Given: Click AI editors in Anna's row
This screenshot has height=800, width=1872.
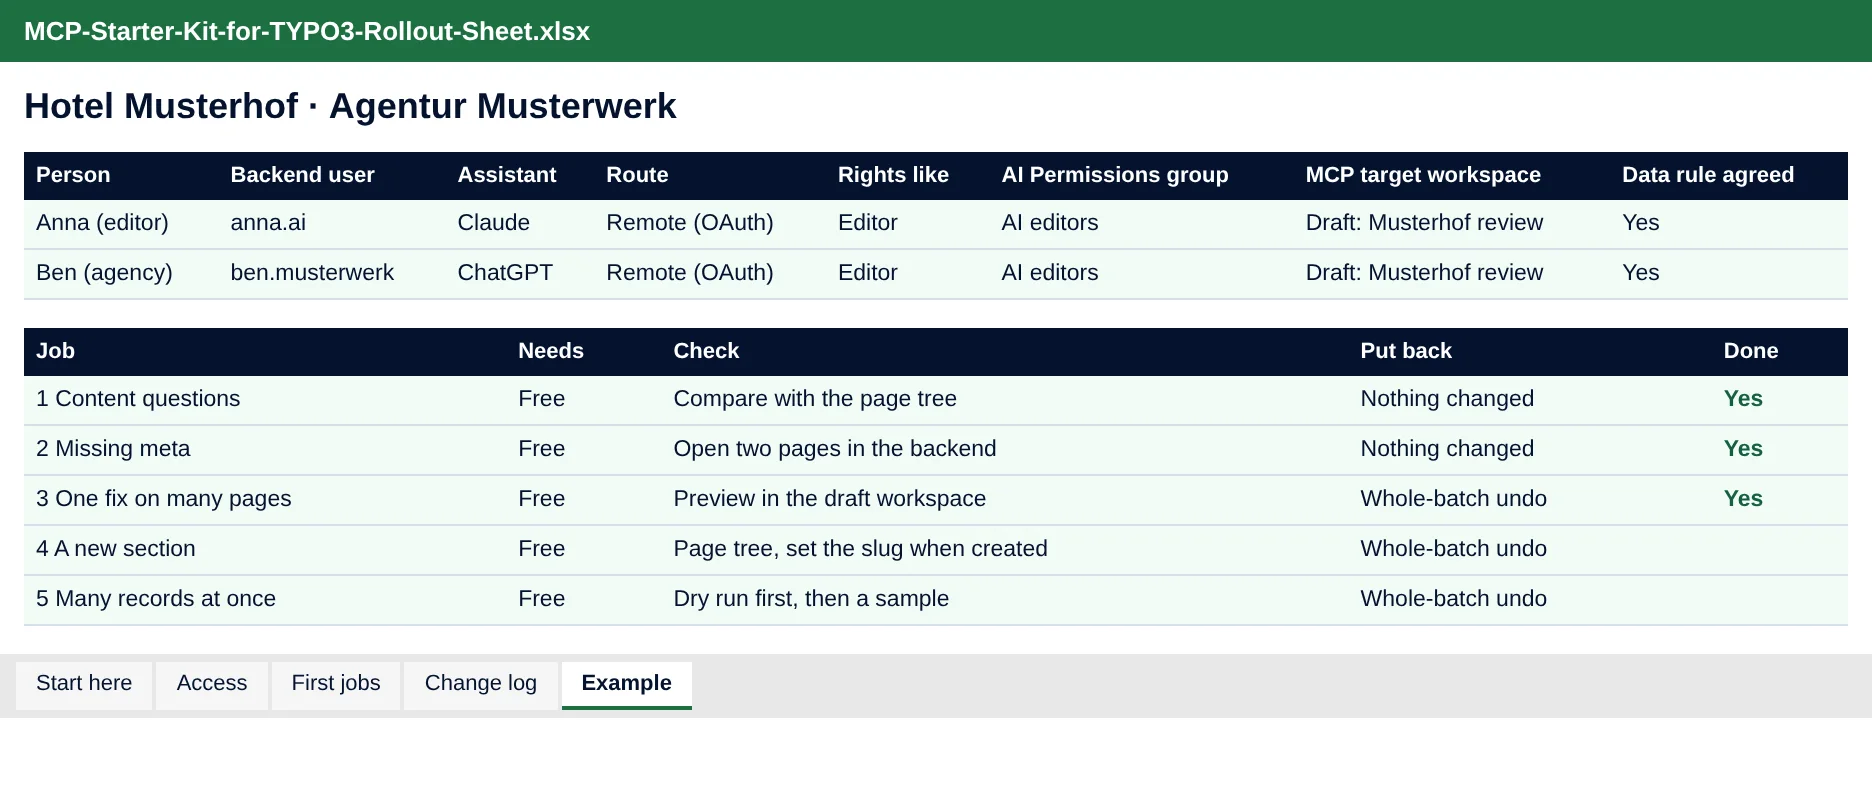Looking at the screenshot, I should point(1049,223).
